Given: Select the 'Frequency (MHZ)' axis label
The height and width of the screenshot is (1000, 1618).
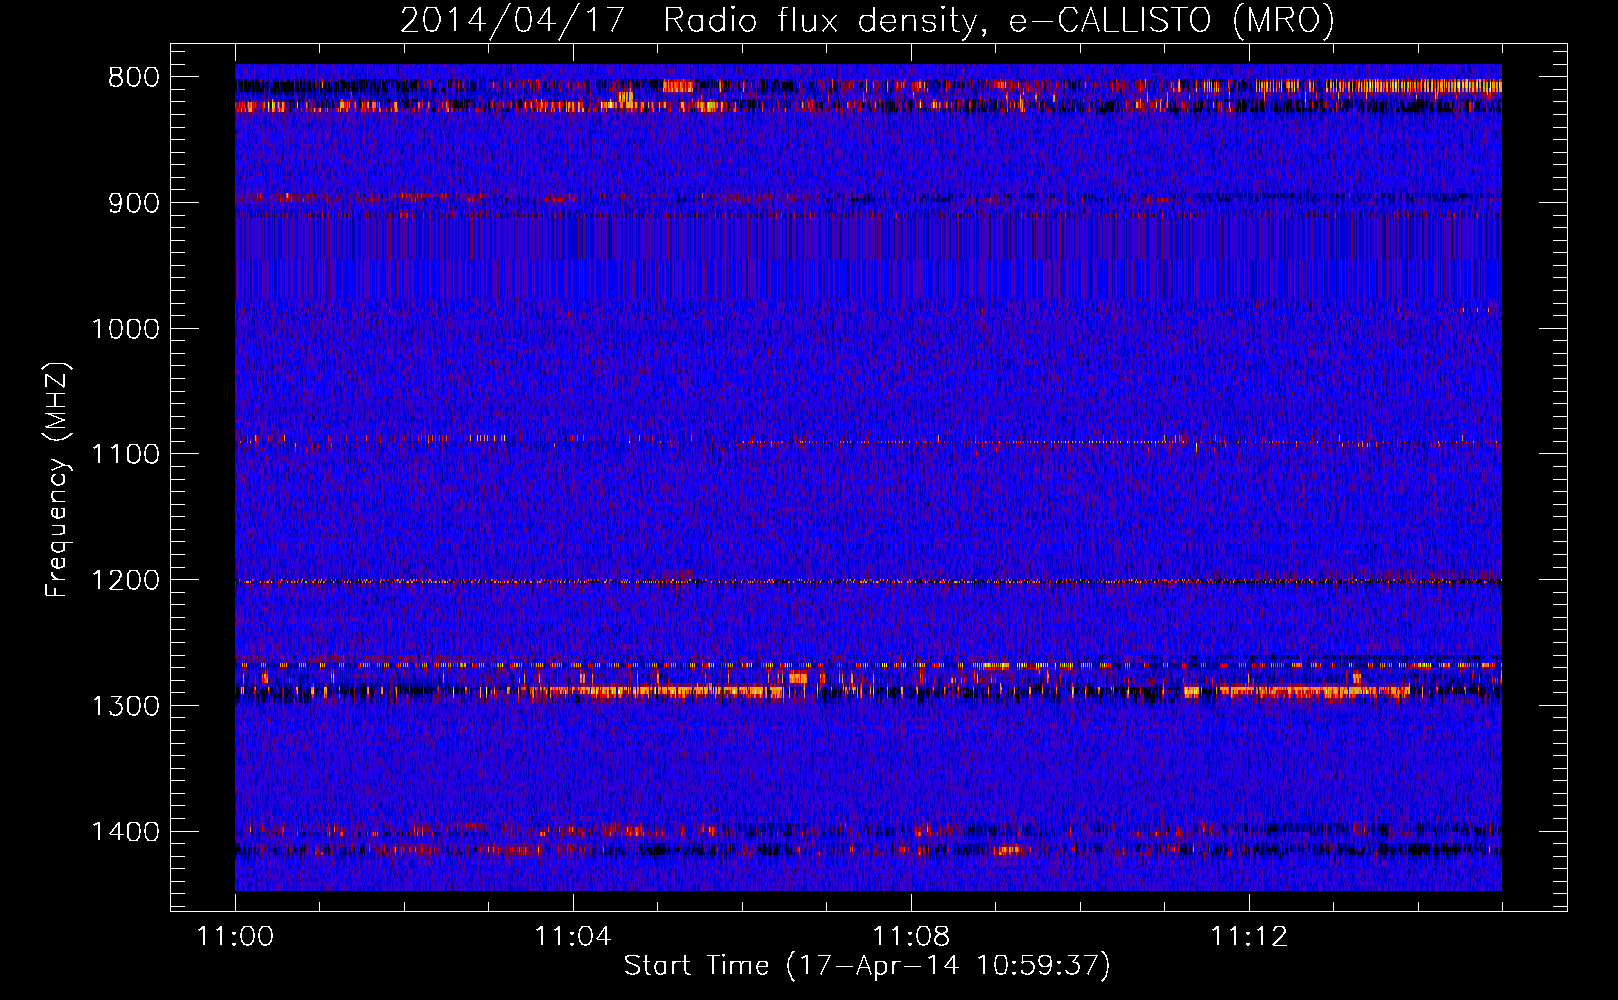Looking at the screenshot, I should (x=58, y=479).
